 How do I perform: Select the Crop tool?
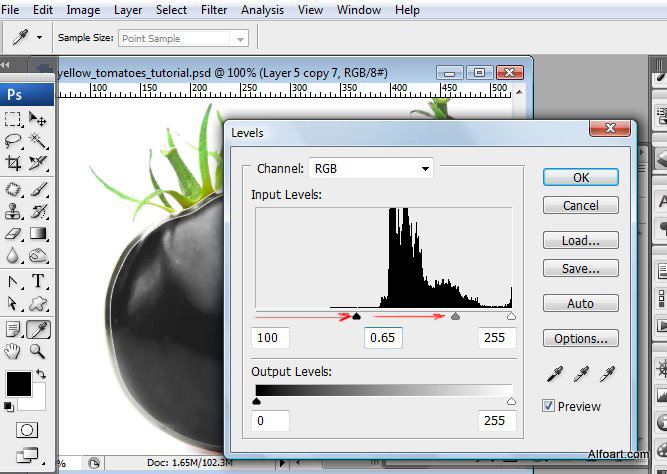pyautogui.click(x=13, y=163)
